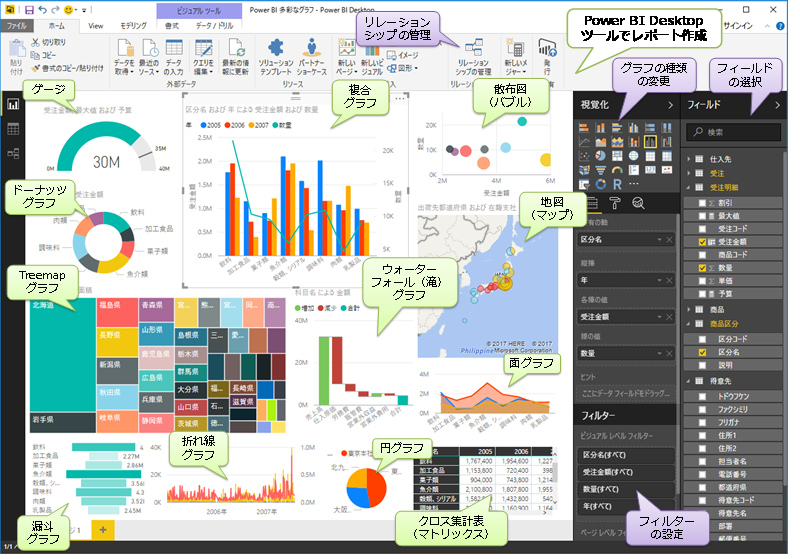Add a new page with the plus tab
The image size is (800, 559).
coord(103,530)
